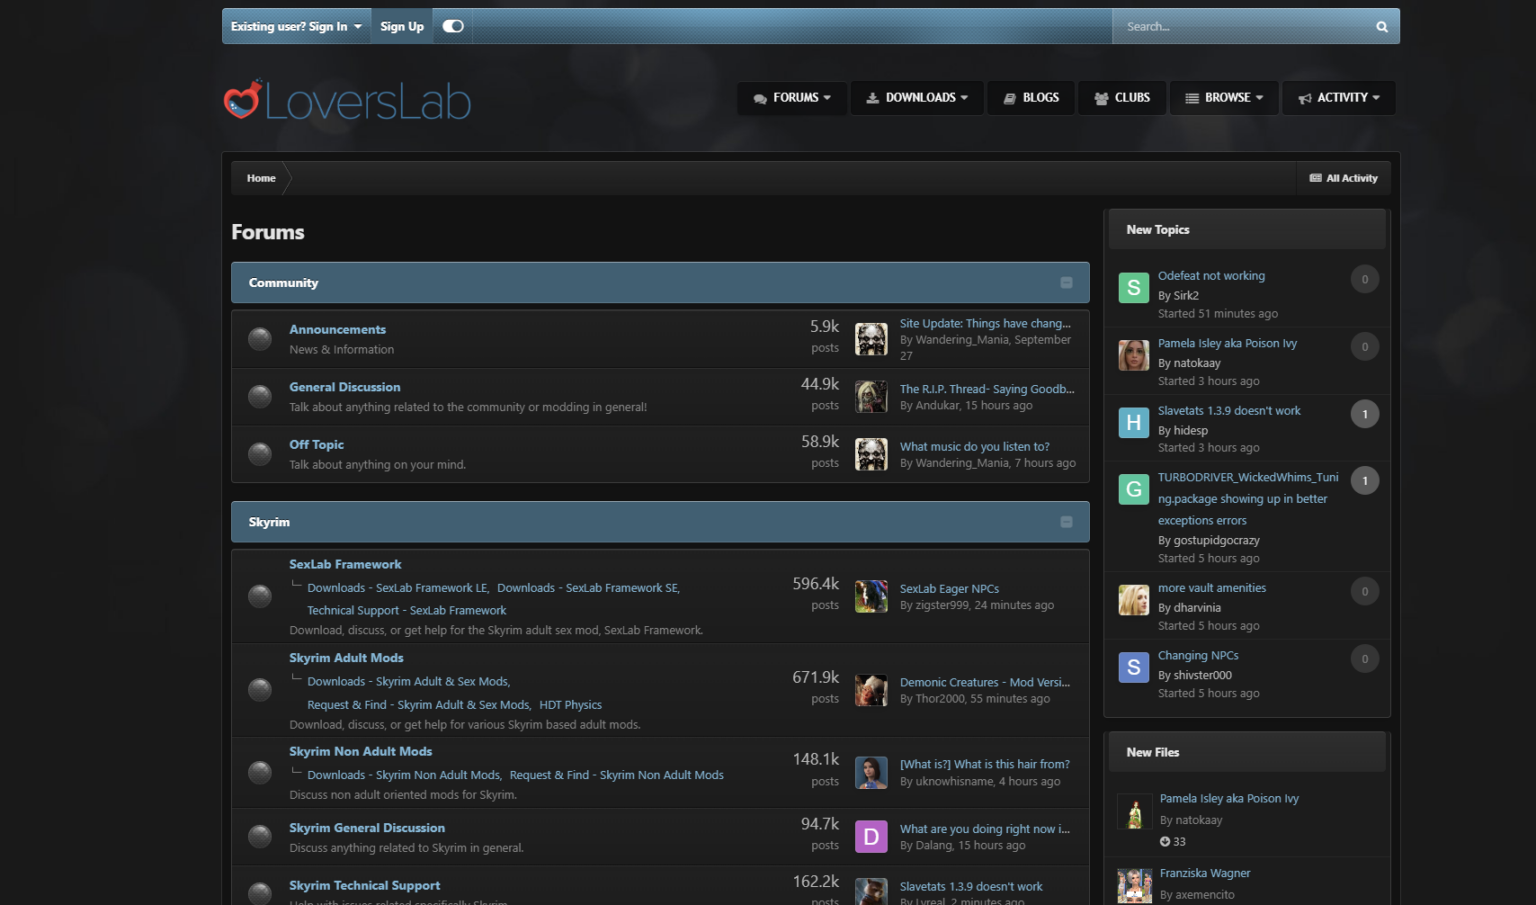The height and width of the screenshot is (905, 1536).
Task: Go to the Blogs section
Action: coord(1031,98)
